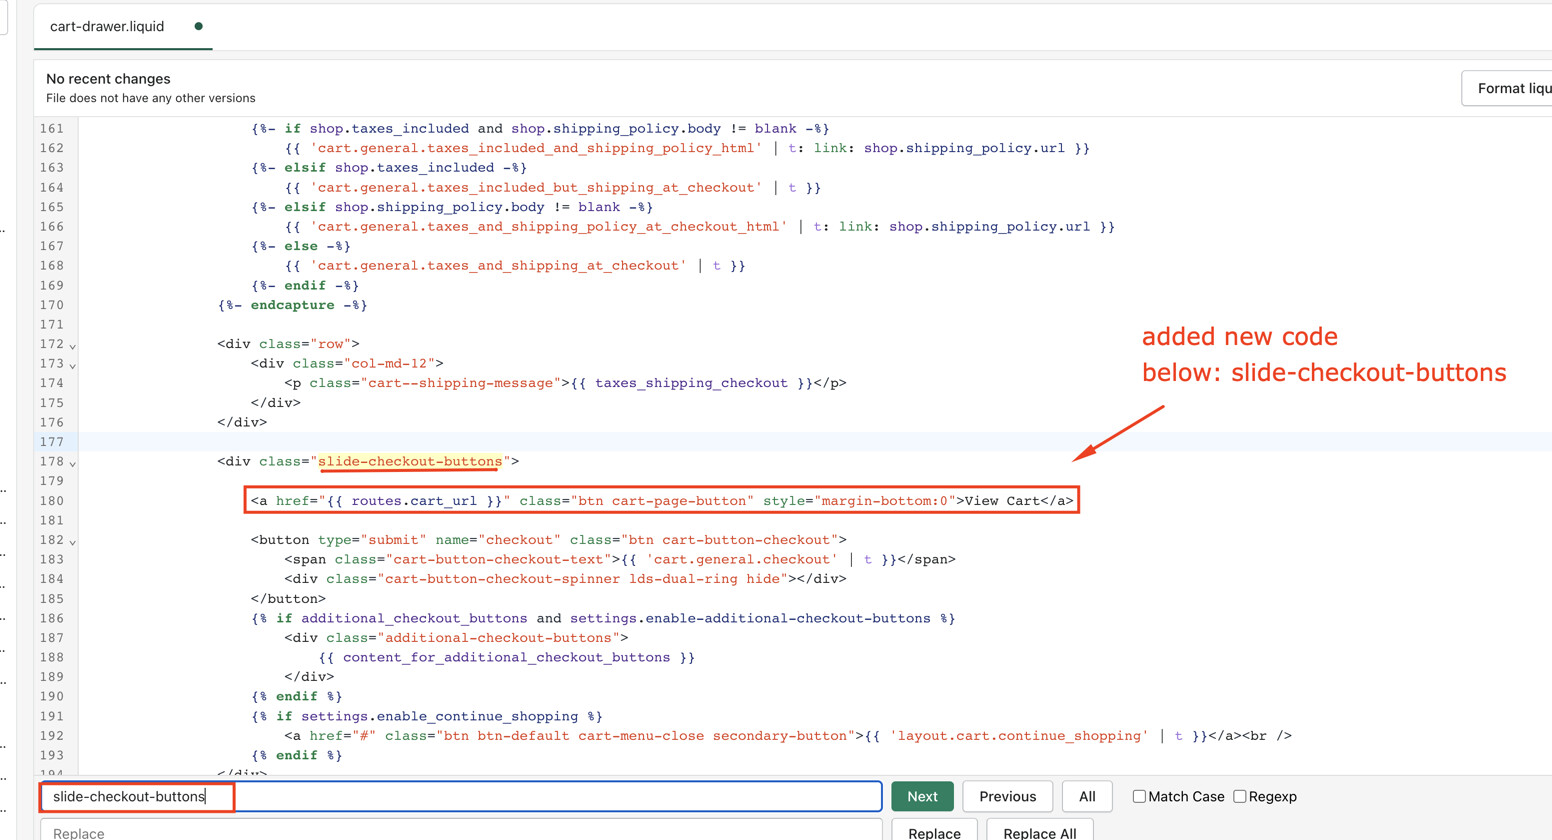Image resolution: width=1552 pixels, height=840 pixels.
Task: Click the highlighted slide-checkout-buttons class match
Action: (x=410, y=461)
